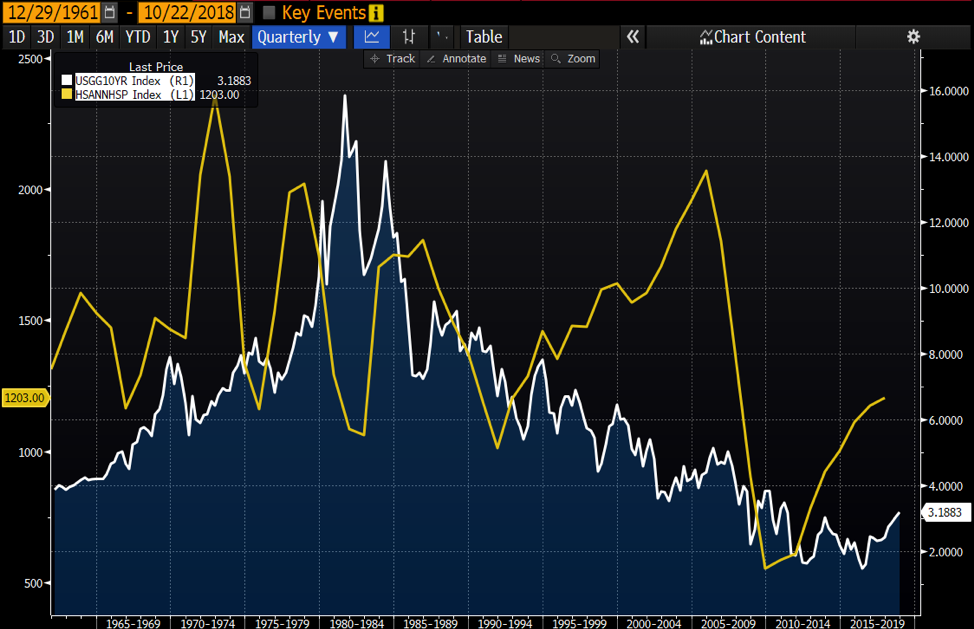Click the Key Events info icon
This screenshot has width=974, height=629.
376,13
